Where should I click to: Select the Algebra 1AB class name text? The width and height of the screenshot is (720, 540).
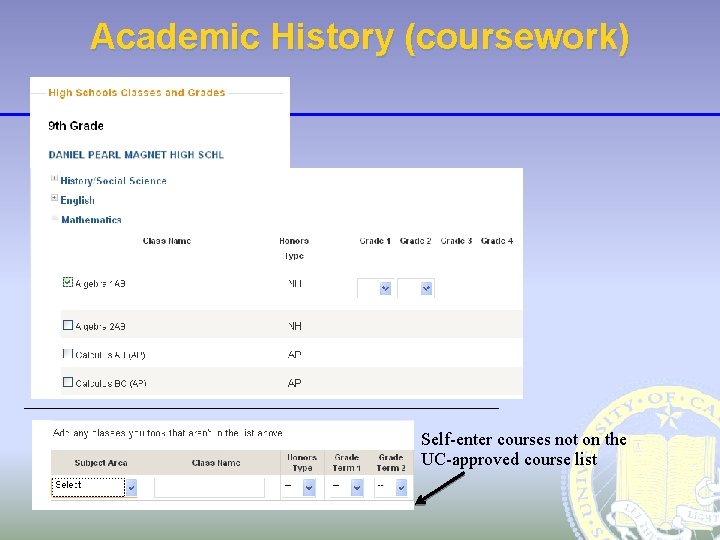[x=101, y=284]
